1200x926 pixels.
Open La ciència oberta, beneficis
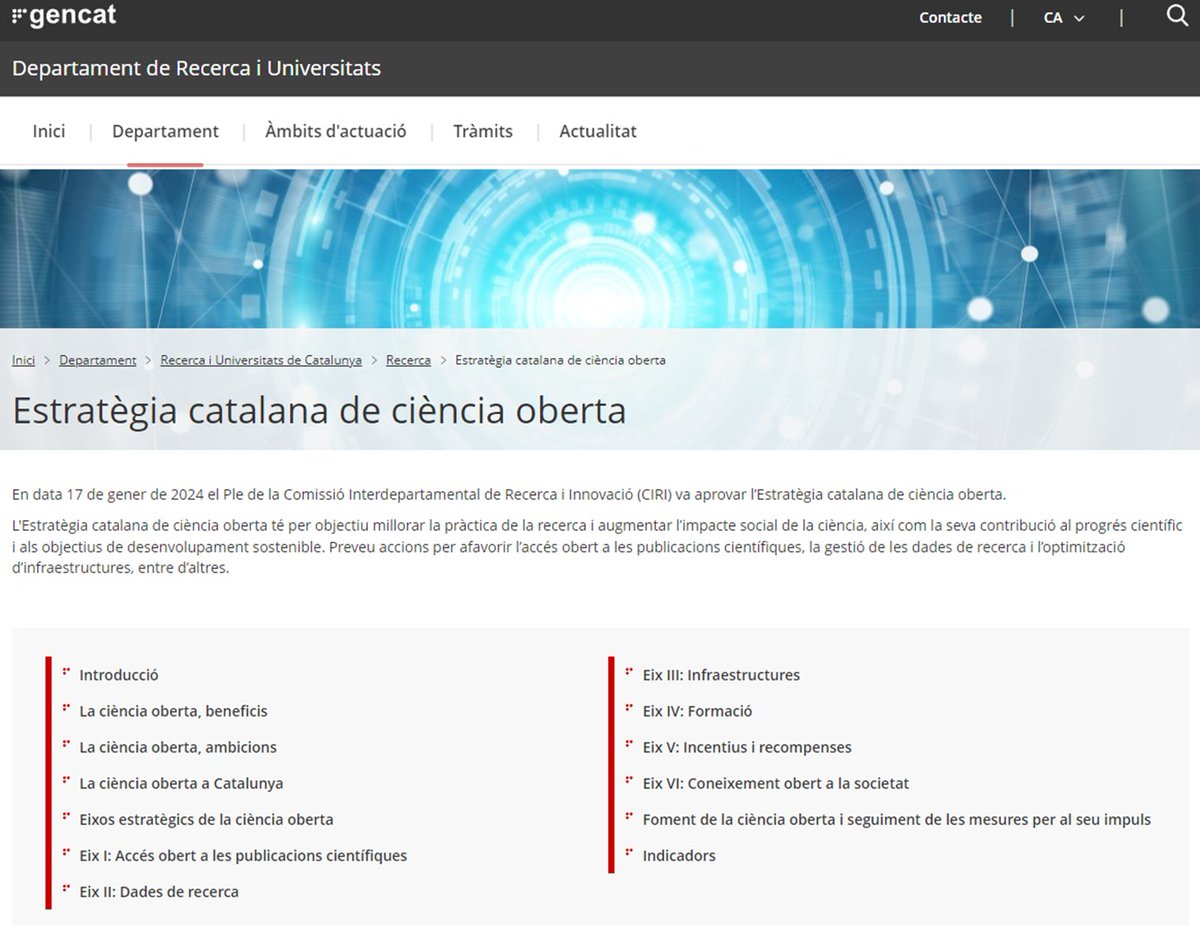point(173,711)
